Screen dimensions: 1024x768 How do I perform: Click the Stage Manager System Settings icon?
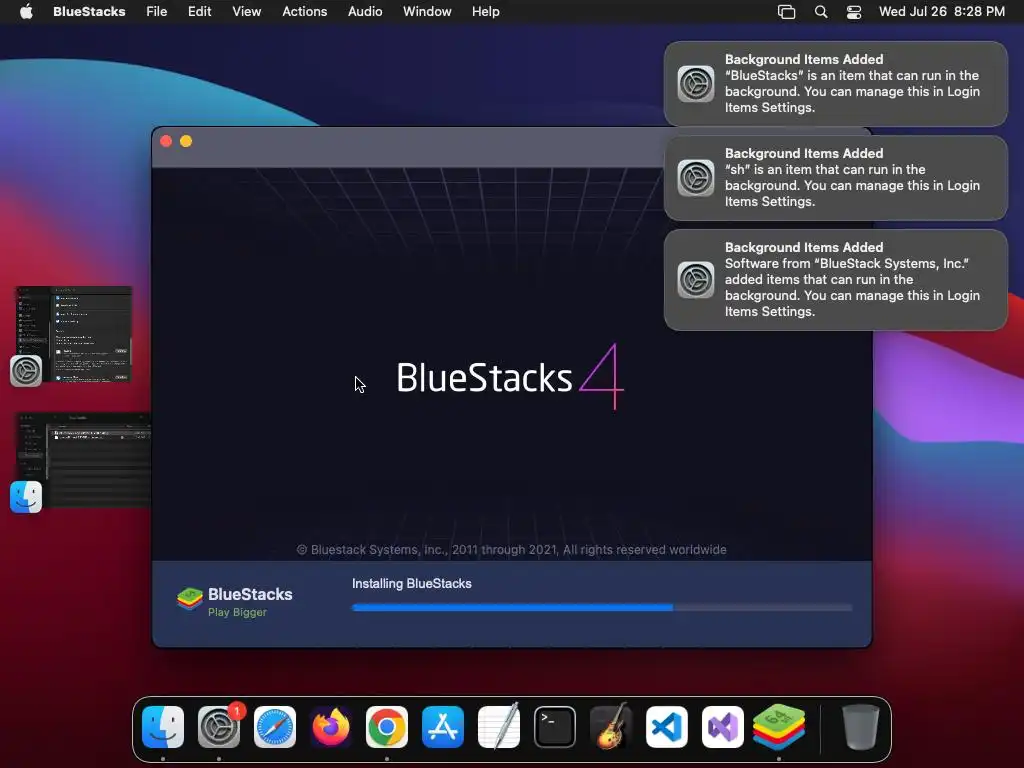(26, 371)
